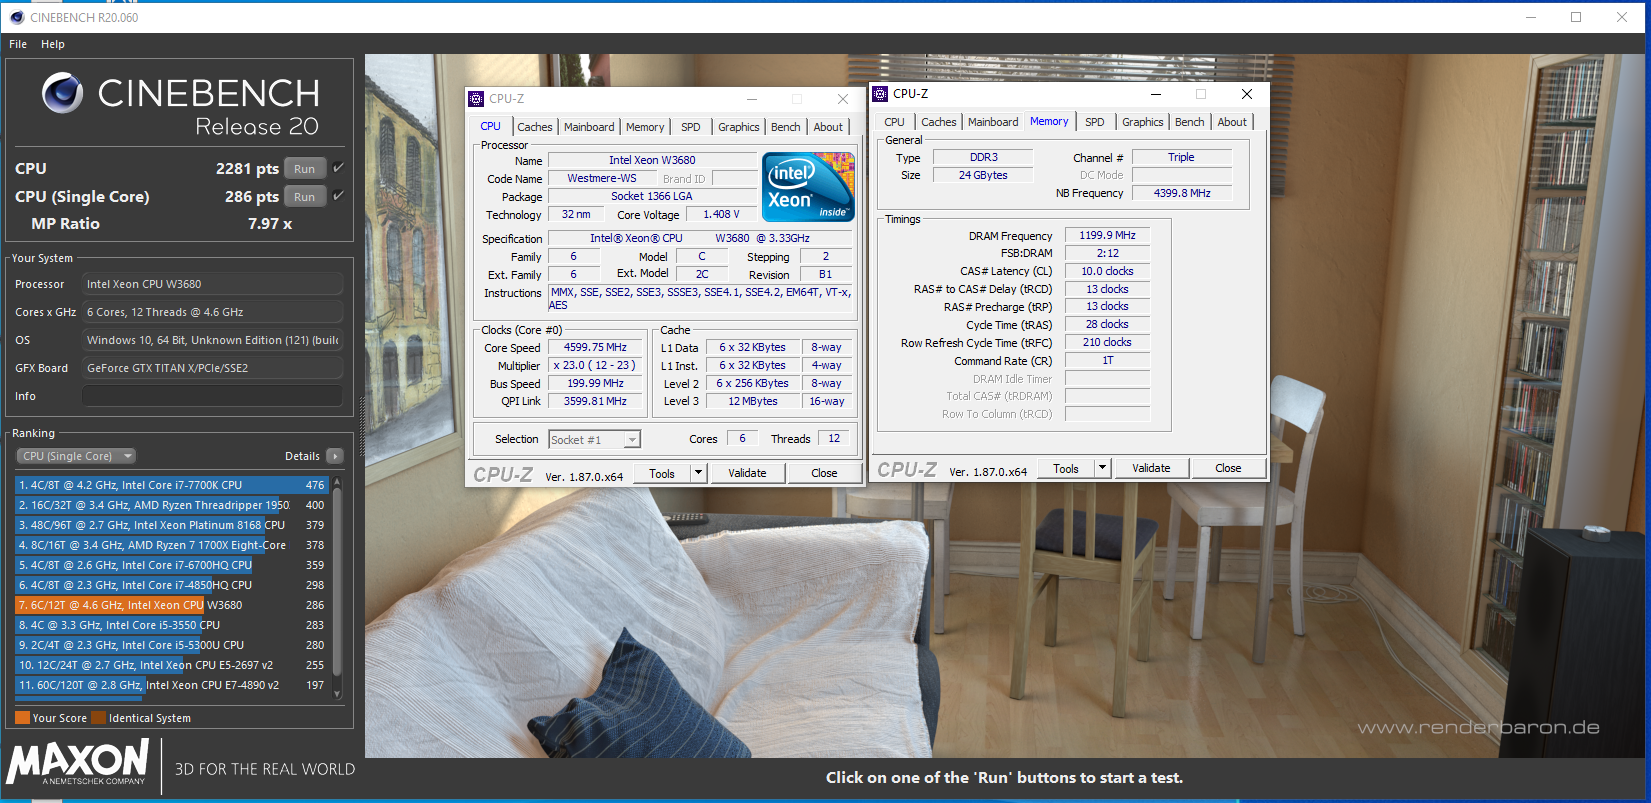Switch to About tab in right CPU-Z window
Screen dimensions: 1651x803
pyautogui.click(x=1232, y=122)
